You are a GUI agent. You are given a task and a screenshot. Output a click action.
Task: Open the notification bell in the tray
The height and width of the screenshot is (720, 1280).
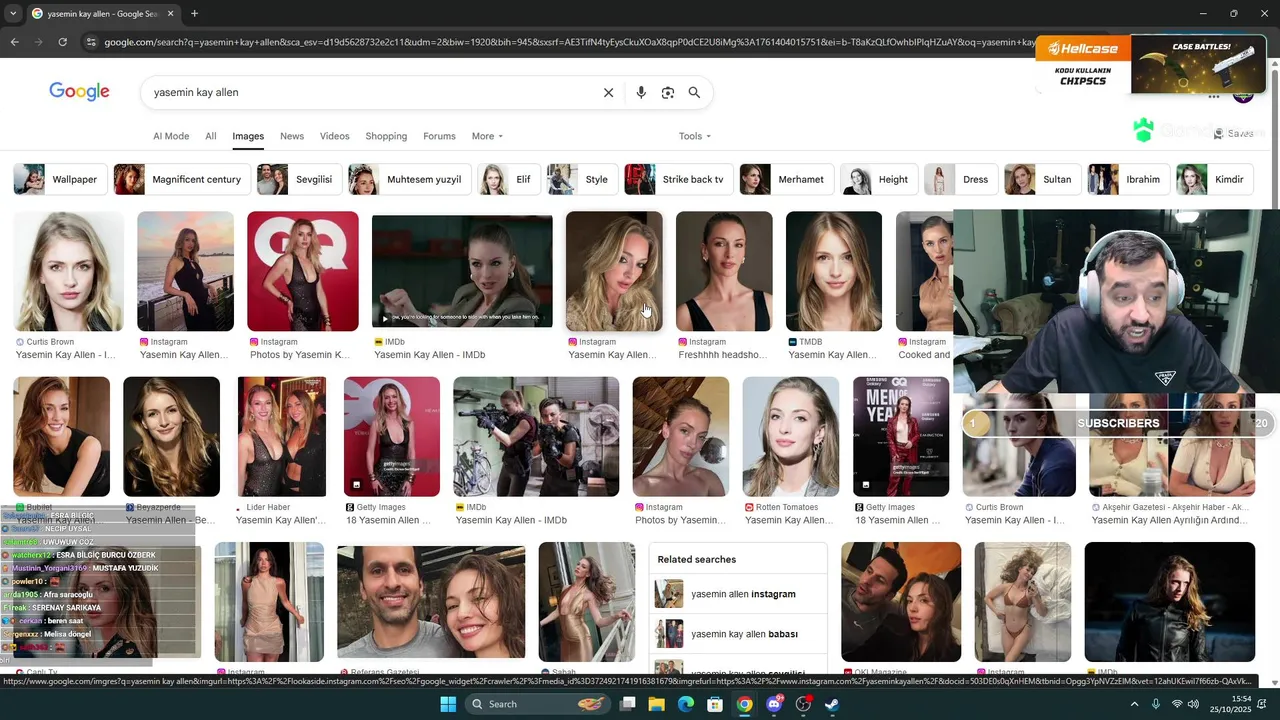[x=1262, y=704]
